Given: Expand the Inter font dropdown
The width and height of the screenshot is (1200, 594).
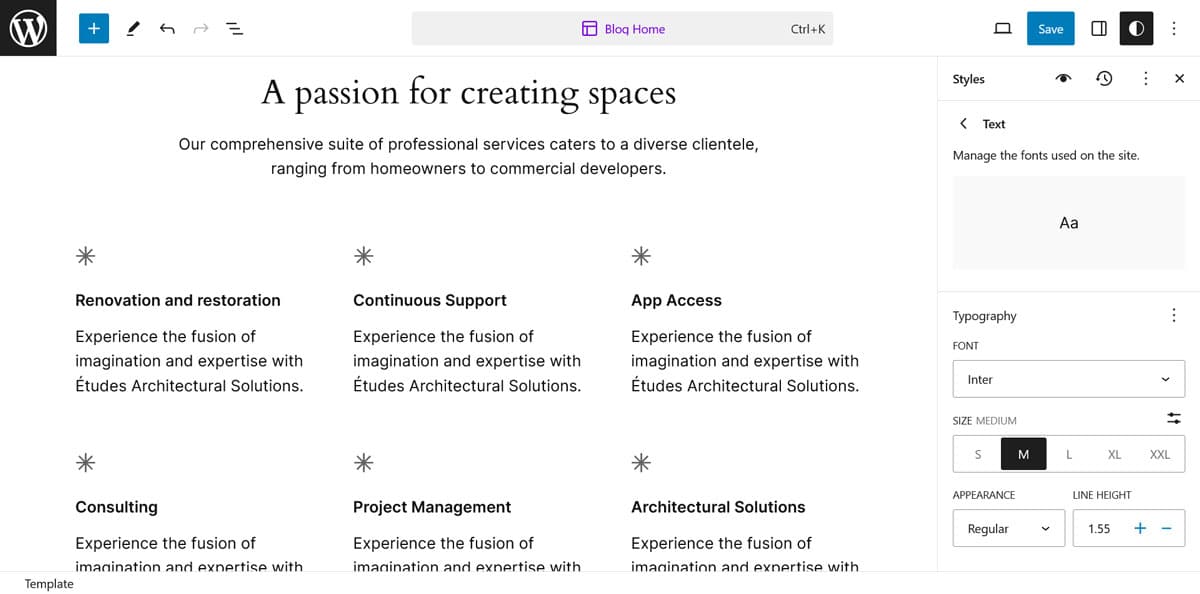Looking at the screenshot, I should (x=1068, y=379).
